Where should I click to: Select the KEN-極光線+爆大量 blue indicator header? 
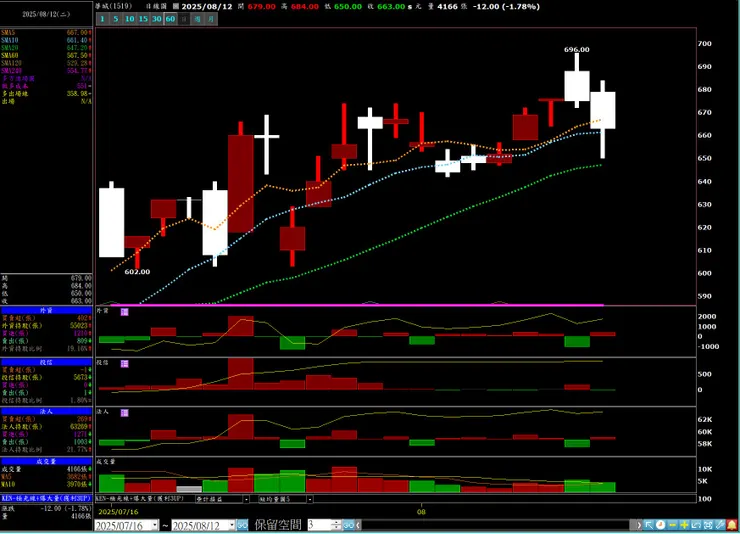[x=46, y=499]
